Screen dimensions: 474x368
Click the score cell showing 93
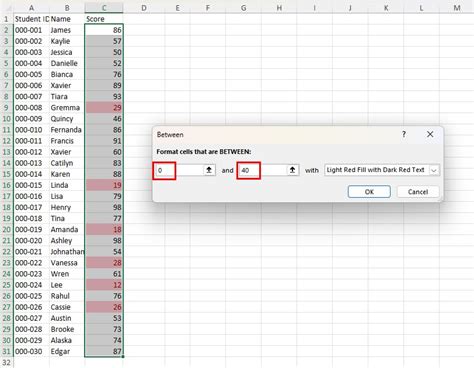(104, 96)
